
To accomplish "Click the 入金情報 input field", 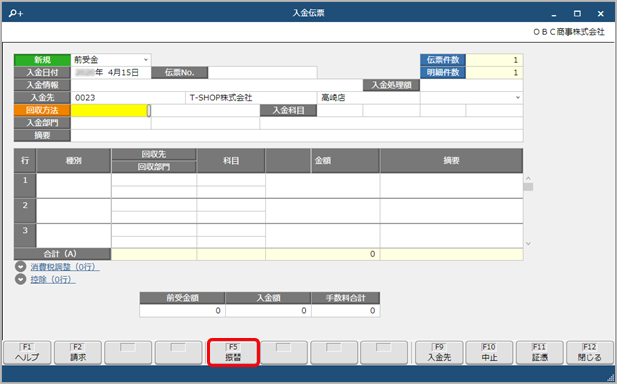I will point(216,85).
